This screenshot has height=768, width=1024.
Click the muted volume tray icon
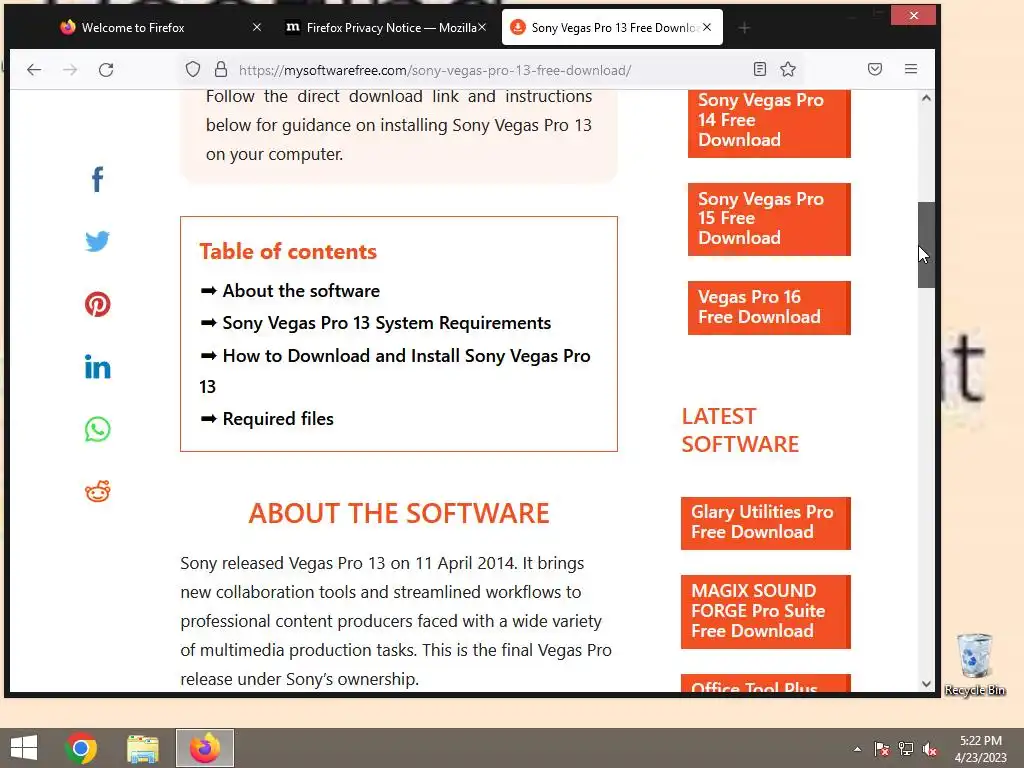point(930,749)
